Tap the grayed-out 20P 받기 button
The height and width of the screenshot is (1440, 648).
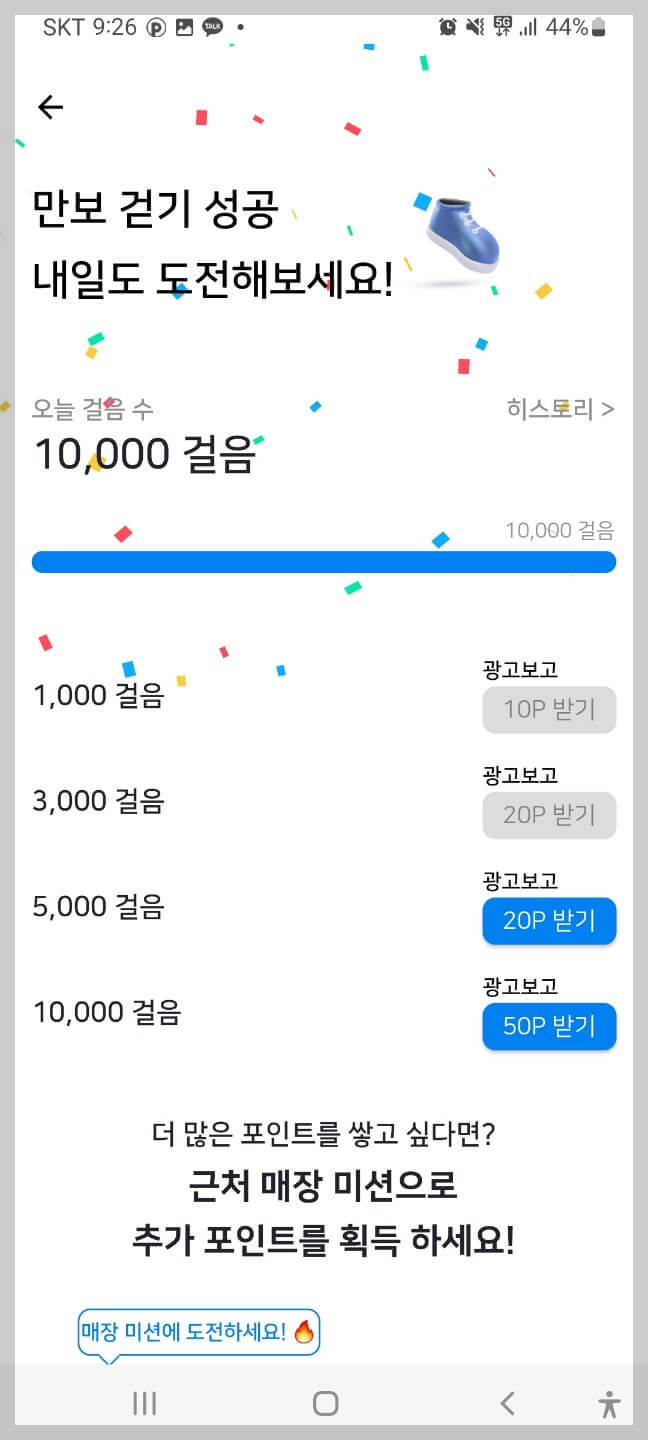click(x=549, y=815)
